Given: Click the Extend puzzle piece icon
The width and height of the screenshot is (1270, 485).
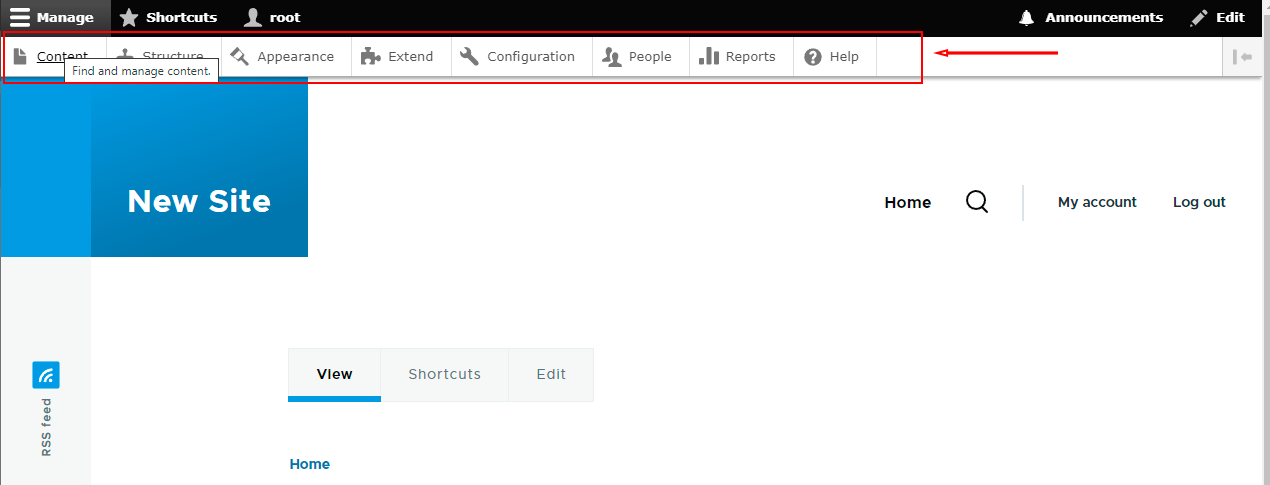Looking at the screenshot, I should [371, 57].
